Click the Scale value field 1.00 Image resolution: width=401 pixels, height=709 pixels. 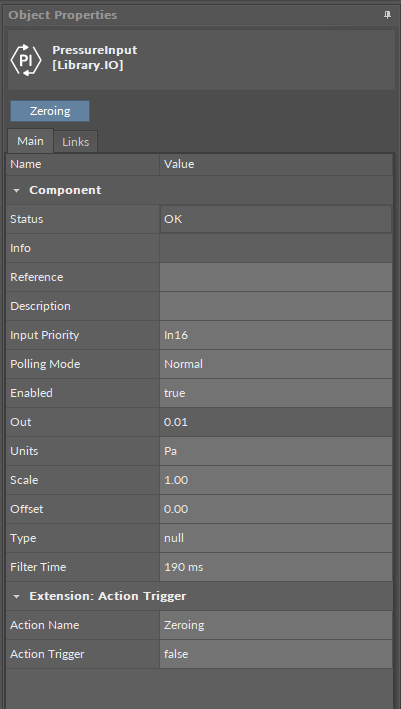[276, 480]
